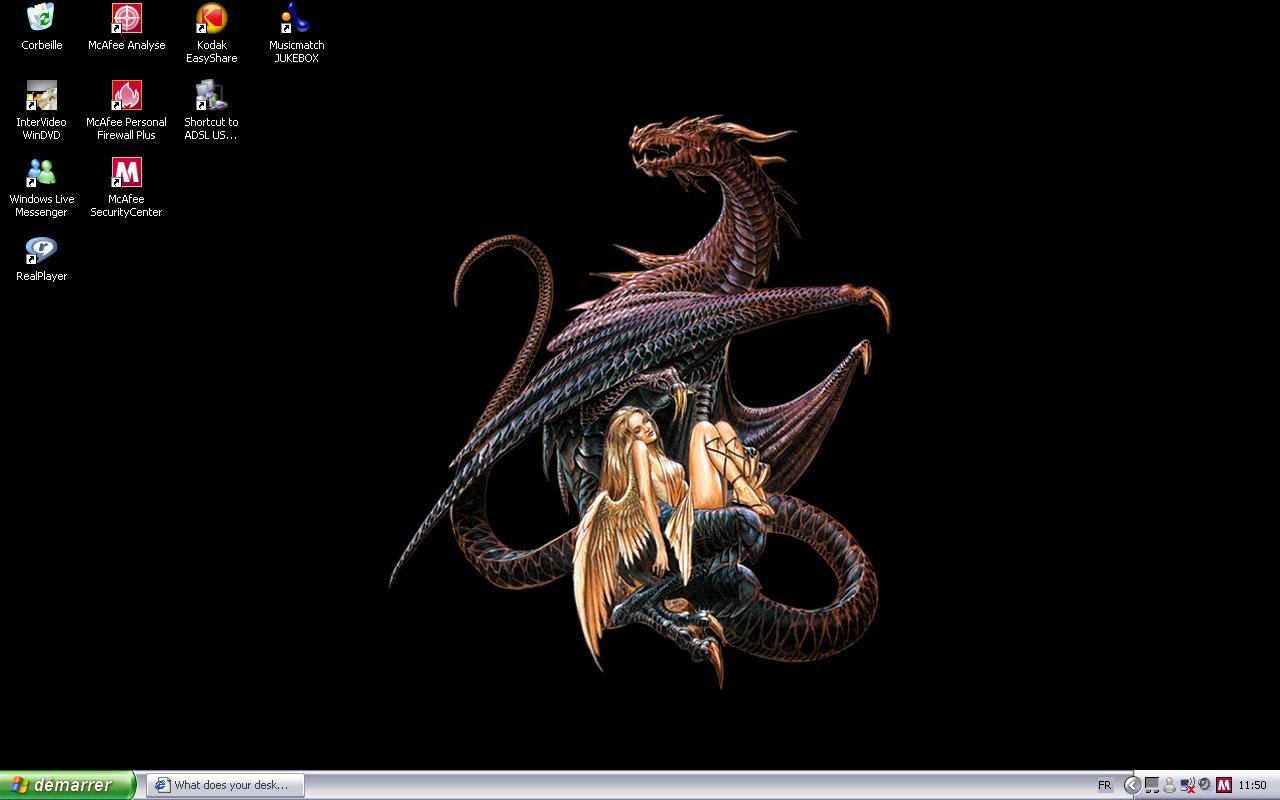Expand hidden system tray icons arrow
Viewport: 1280px width, 800px height.
point(1132,785)
